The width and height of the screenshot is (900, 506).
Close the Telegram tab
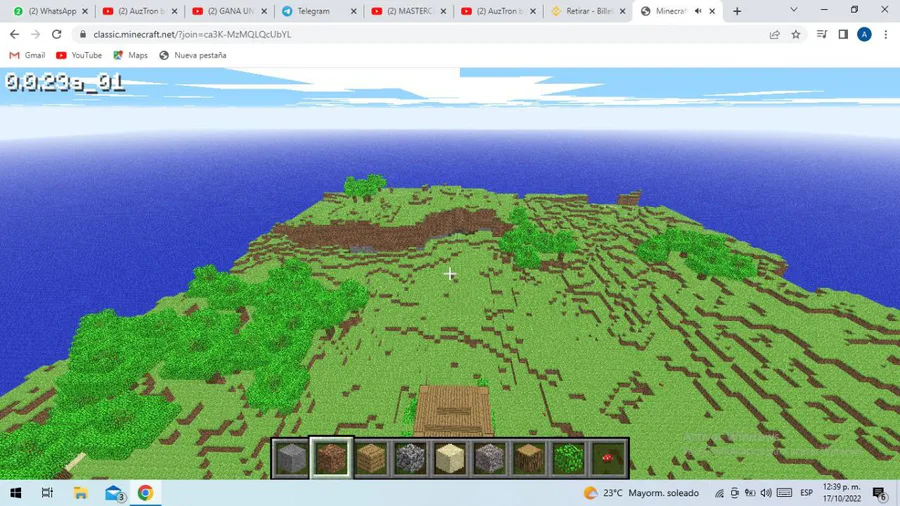pyautogui.click(x=354, y=11)
